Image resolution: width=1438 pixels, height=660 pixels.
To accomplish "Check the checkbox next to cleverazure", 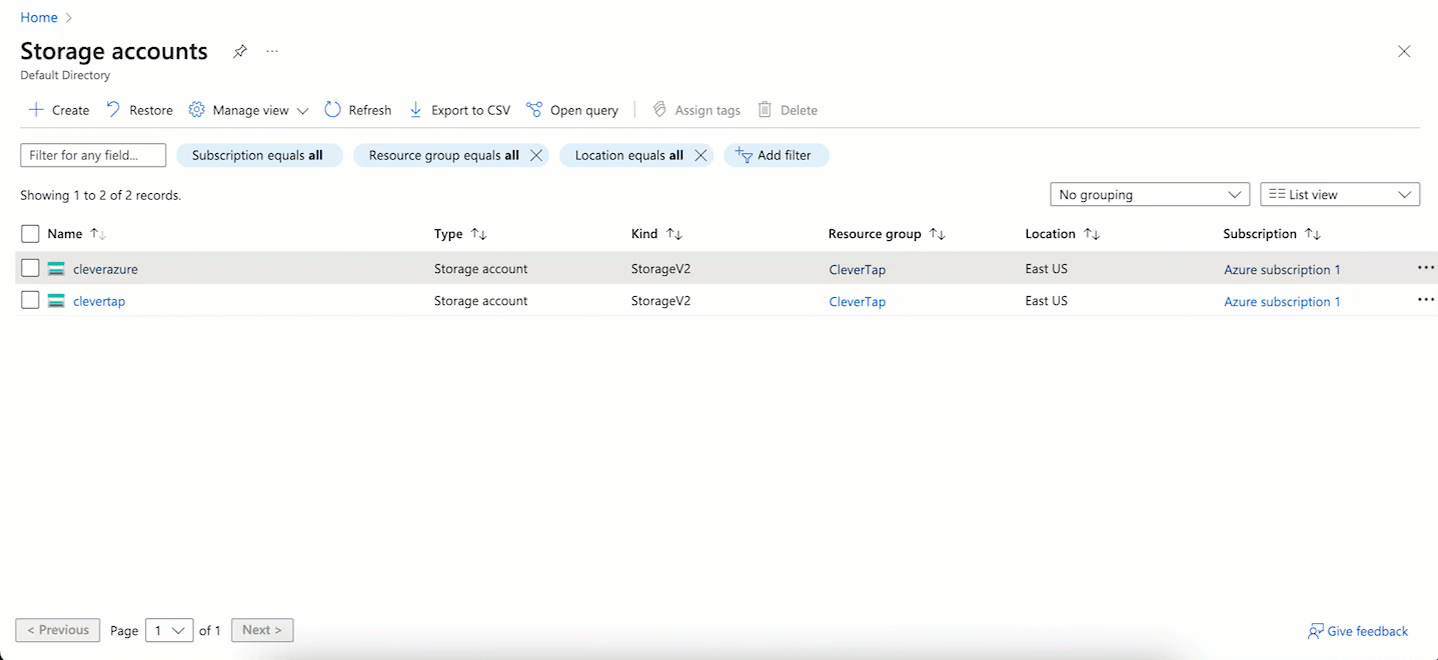I will coord(29,268).
